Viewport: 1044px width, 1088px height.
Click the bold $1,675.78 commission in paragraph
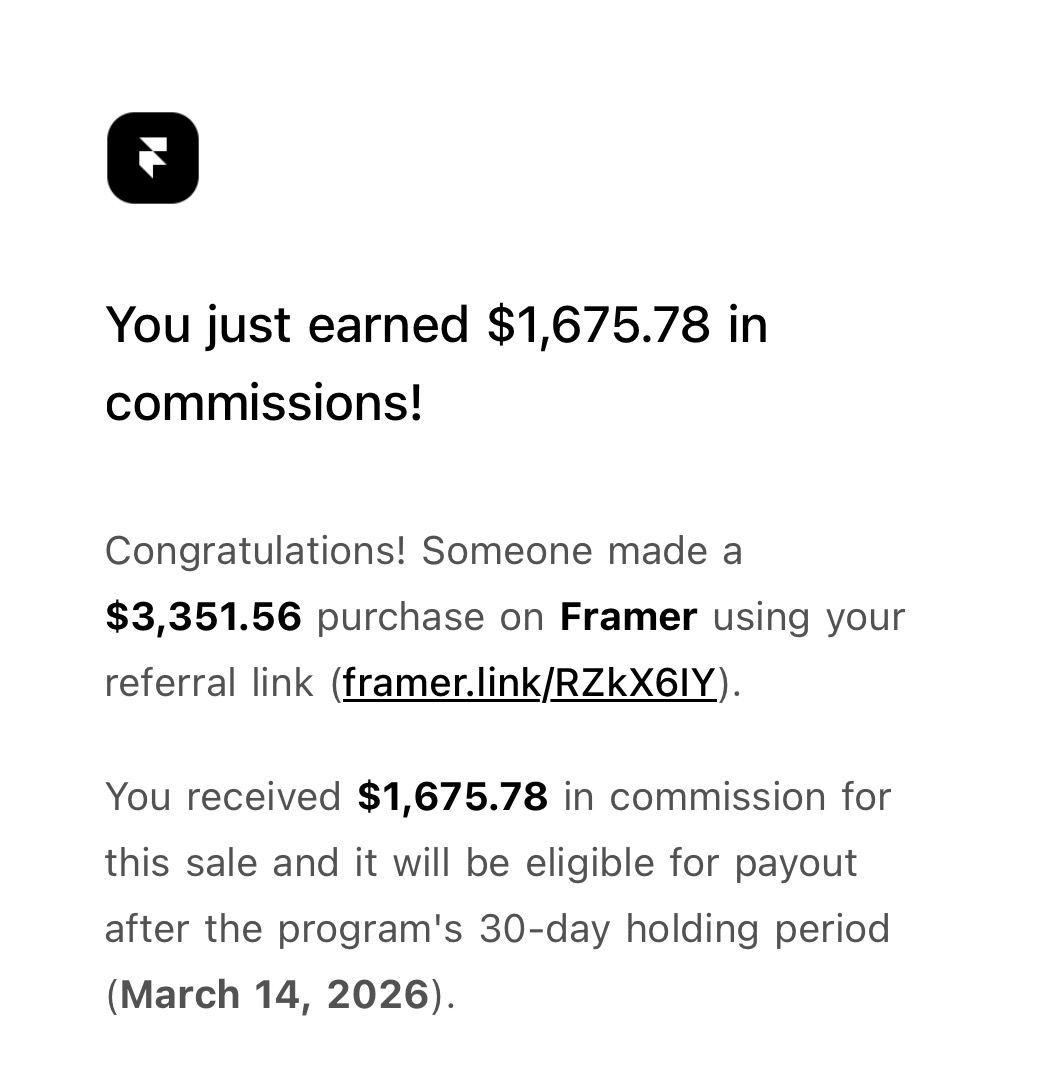coord(453,797)
